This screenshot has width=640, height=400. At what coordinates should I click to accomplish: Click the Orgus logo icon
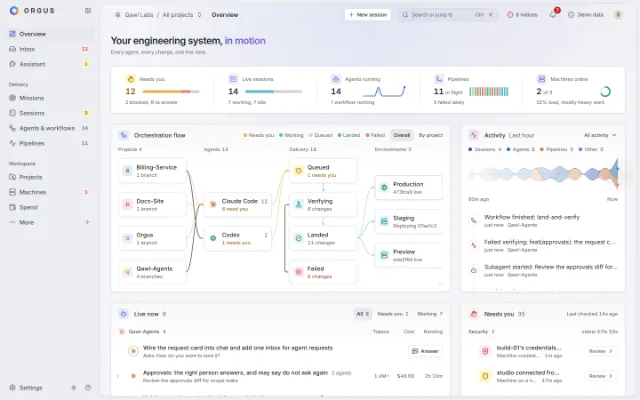14,11
